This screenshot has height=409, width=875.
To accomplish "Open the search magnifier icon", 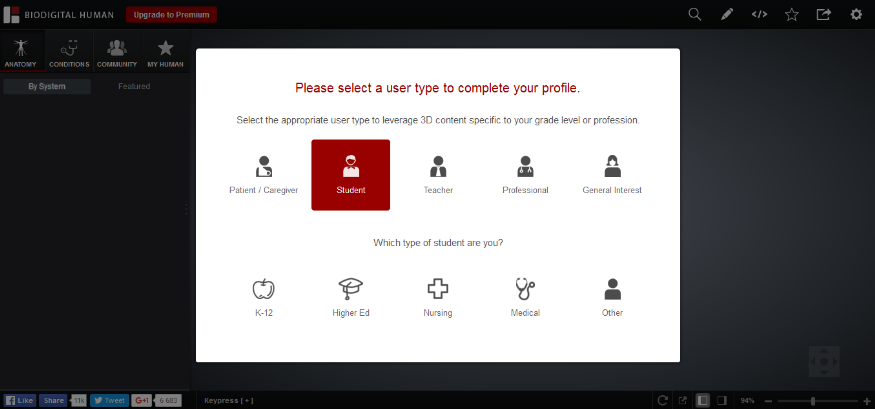I will (x=695, y=15).
